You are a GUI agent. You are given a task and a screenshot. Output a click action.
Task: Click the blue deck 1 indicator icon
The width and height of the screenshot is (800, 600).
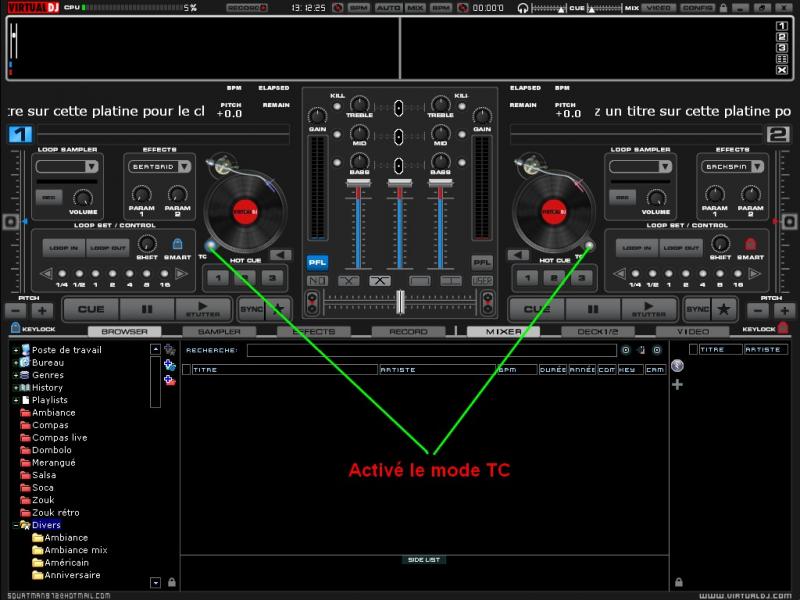click(21, 135)
